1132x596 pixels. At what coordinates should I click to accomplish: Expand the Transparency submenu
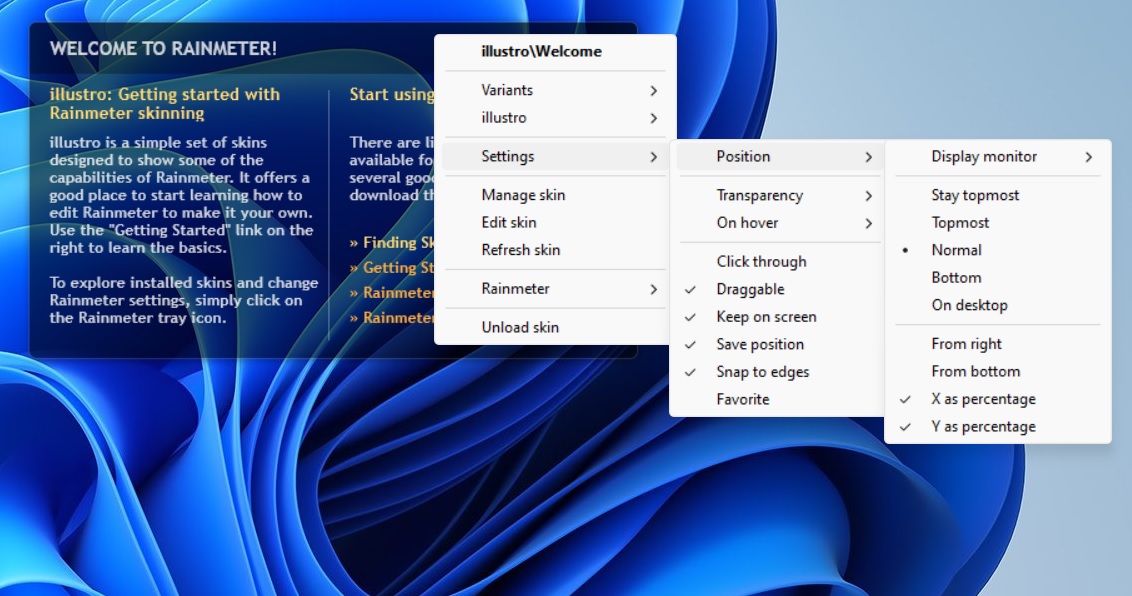[x=762, y=195]
